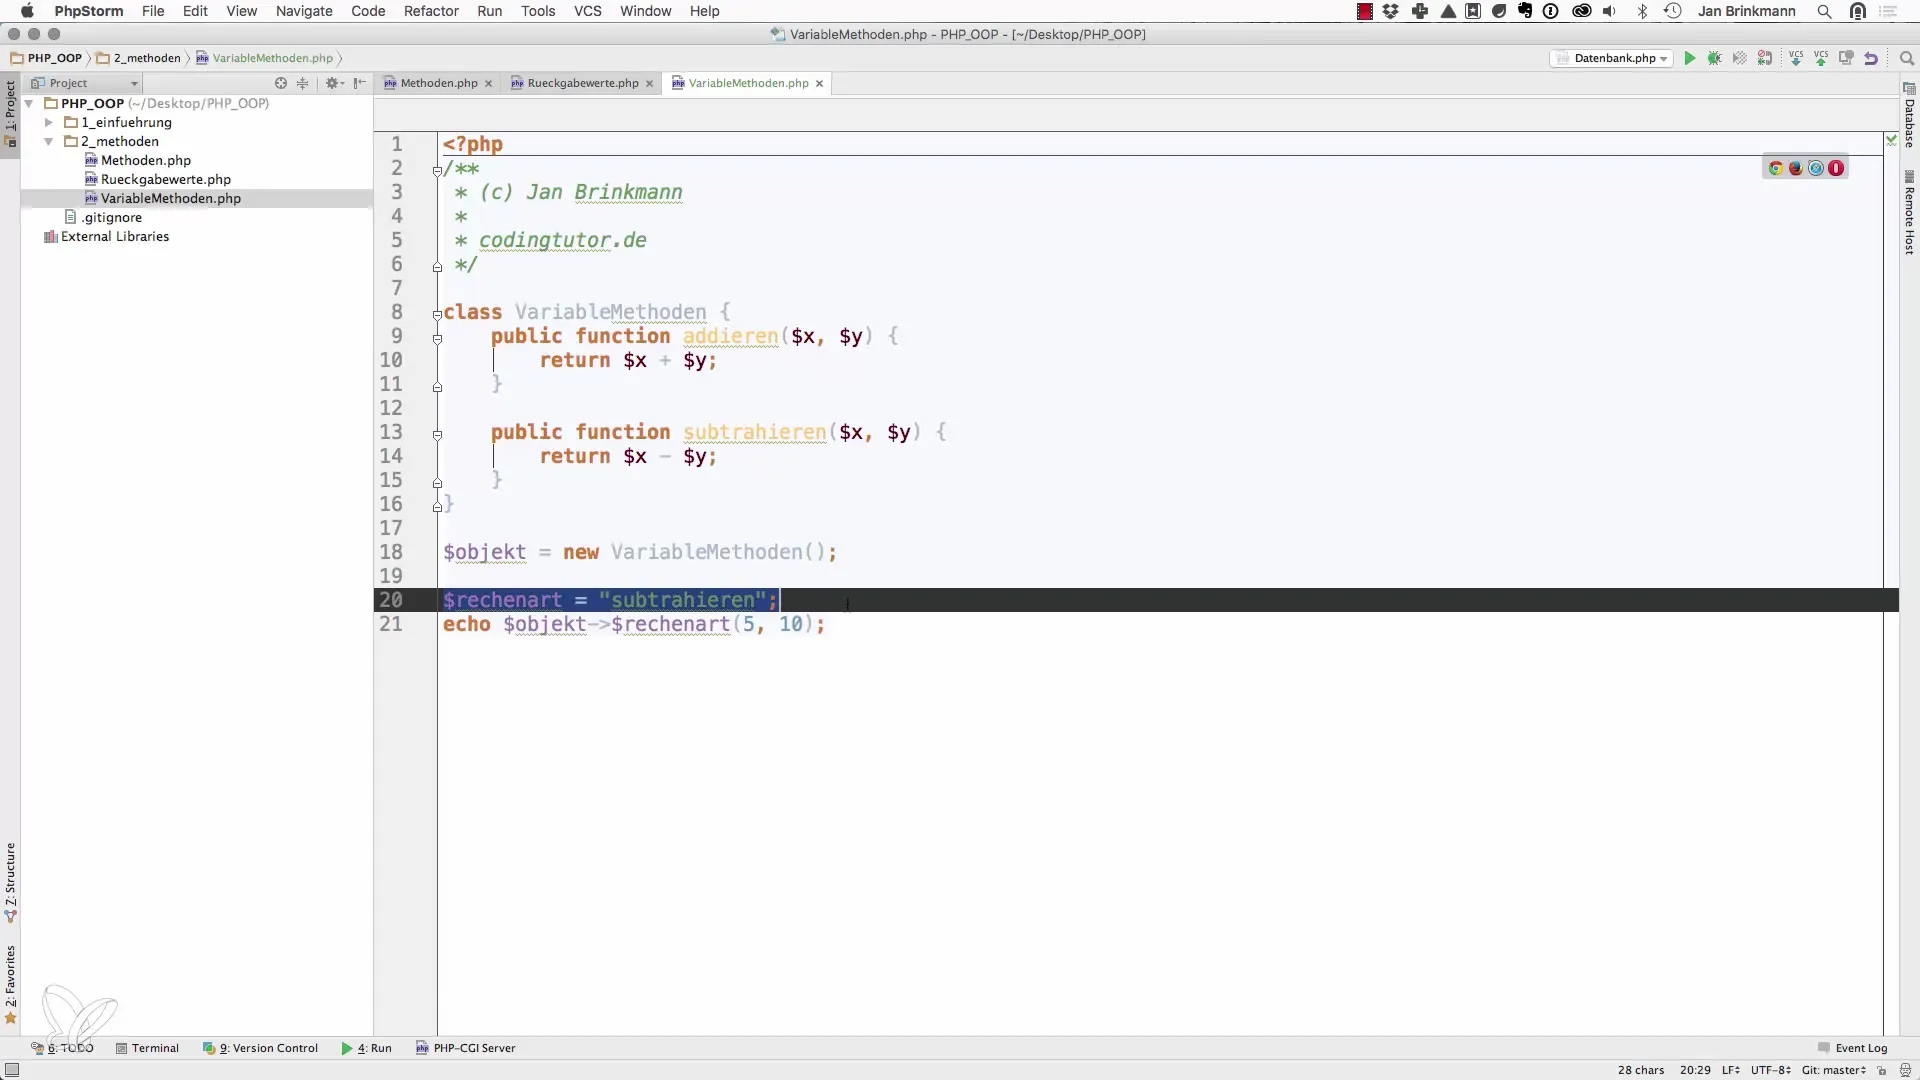Select .gitignore file in project tree
The width and height of the screenshot is (1920, 1080).
coord(103,217)
